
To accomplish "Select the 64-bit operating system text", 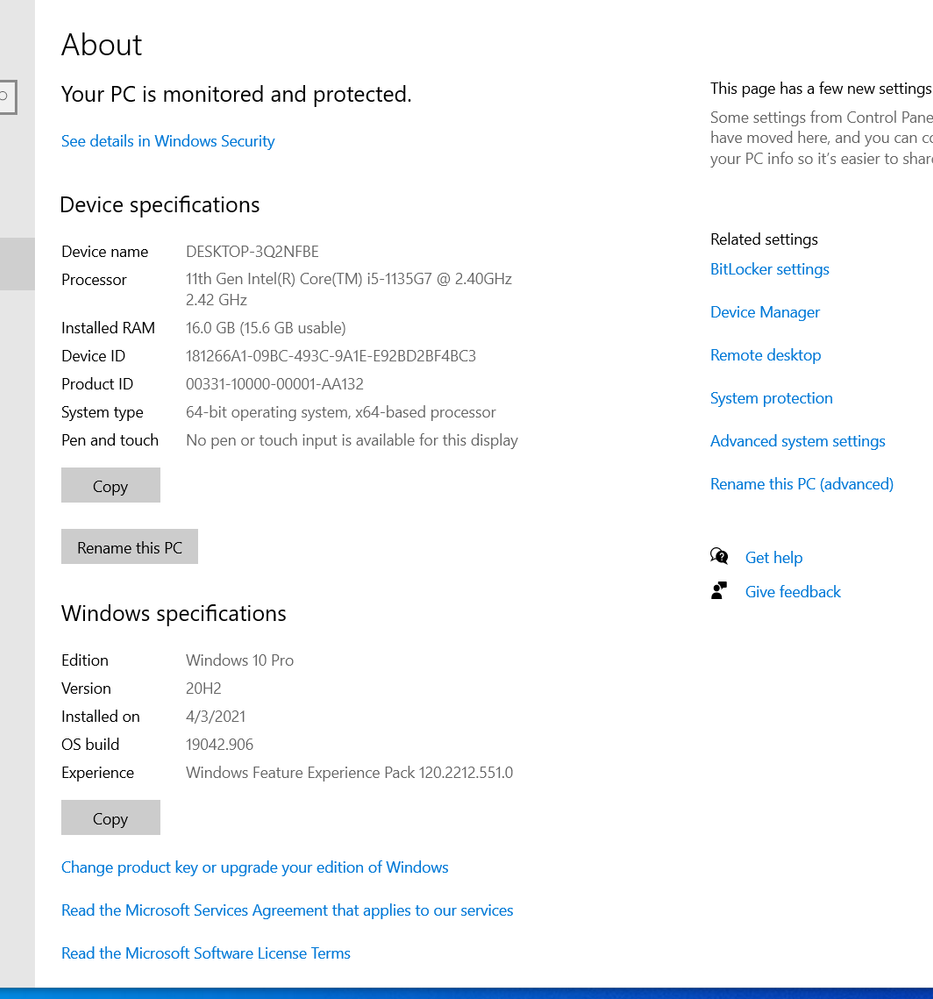I will pos(341,412).
